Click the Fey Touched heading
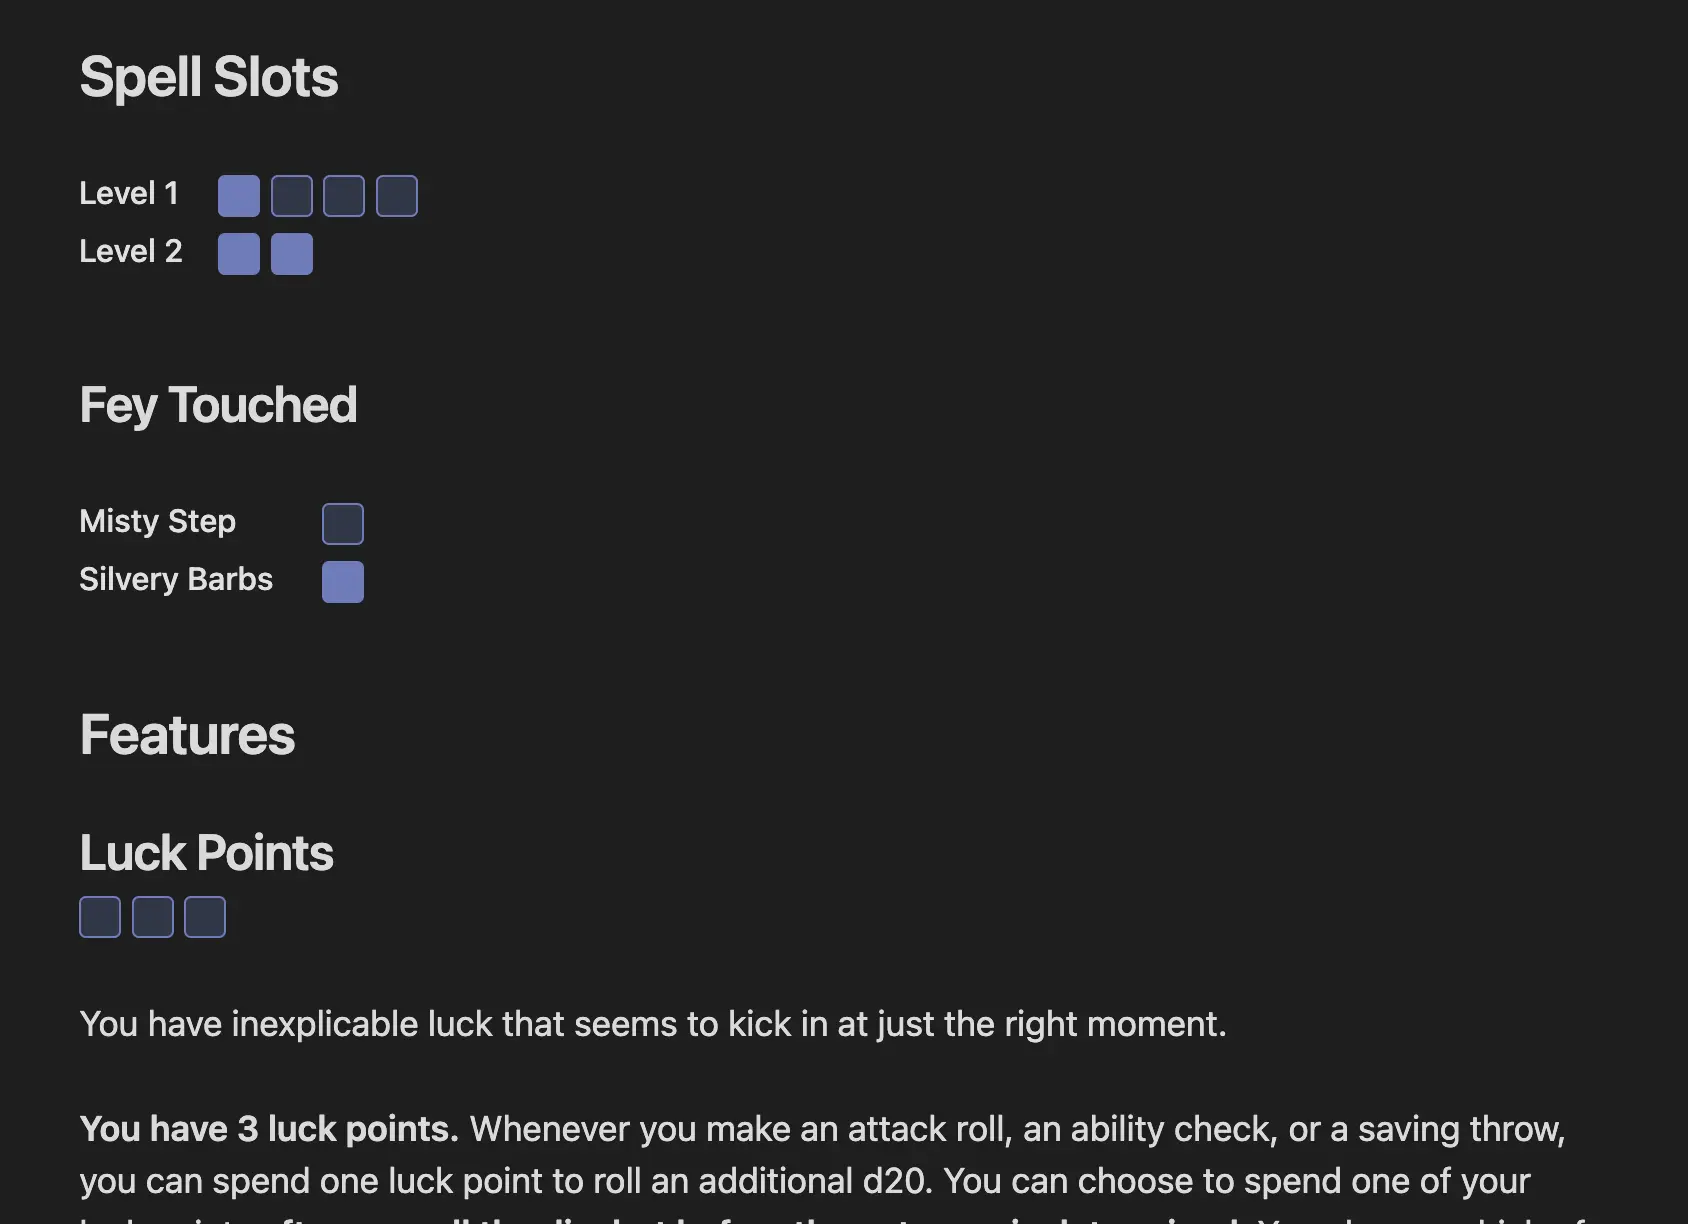 click(x=218, y=406)
